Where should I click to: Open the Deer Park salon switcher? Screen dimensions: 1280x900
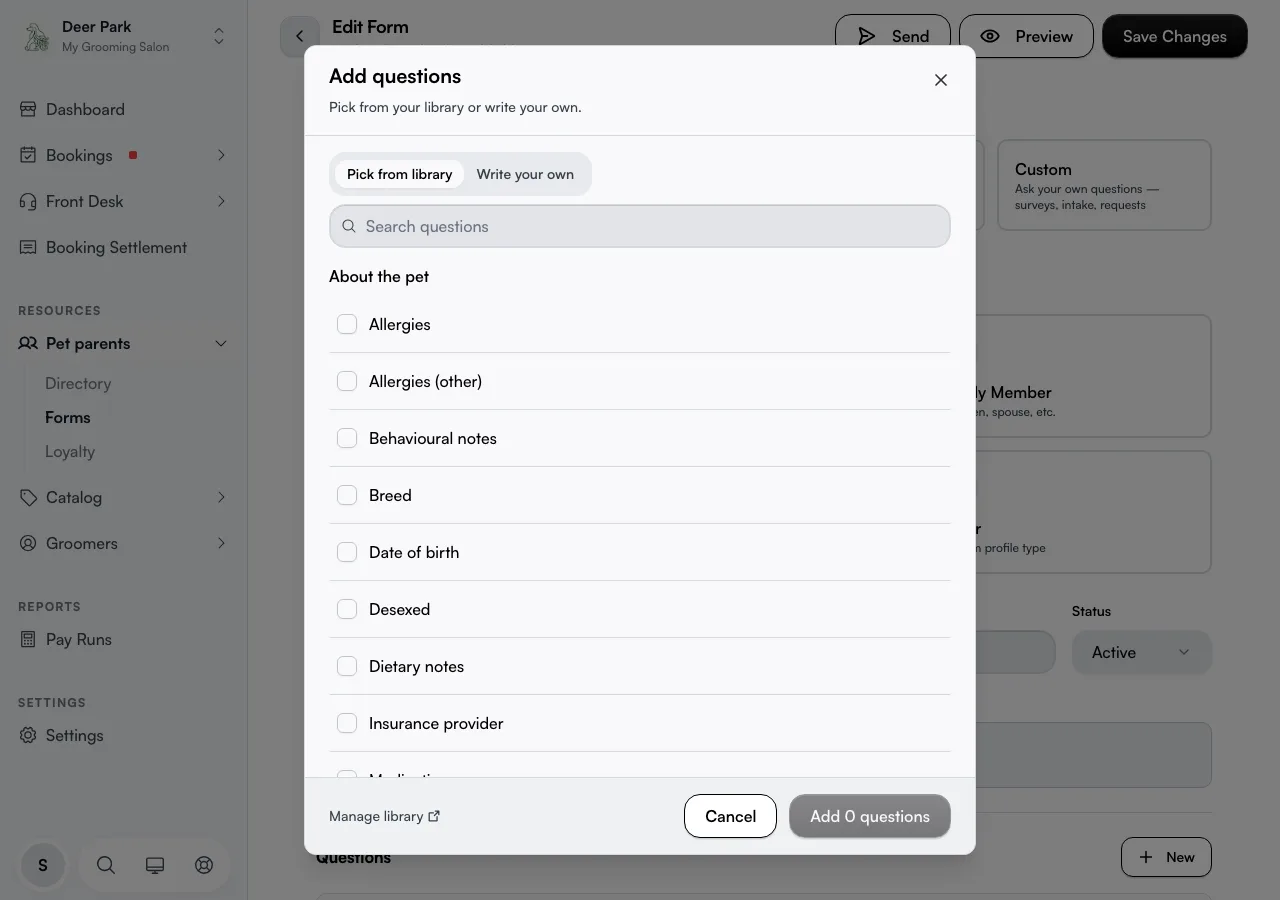coord(124,36)
